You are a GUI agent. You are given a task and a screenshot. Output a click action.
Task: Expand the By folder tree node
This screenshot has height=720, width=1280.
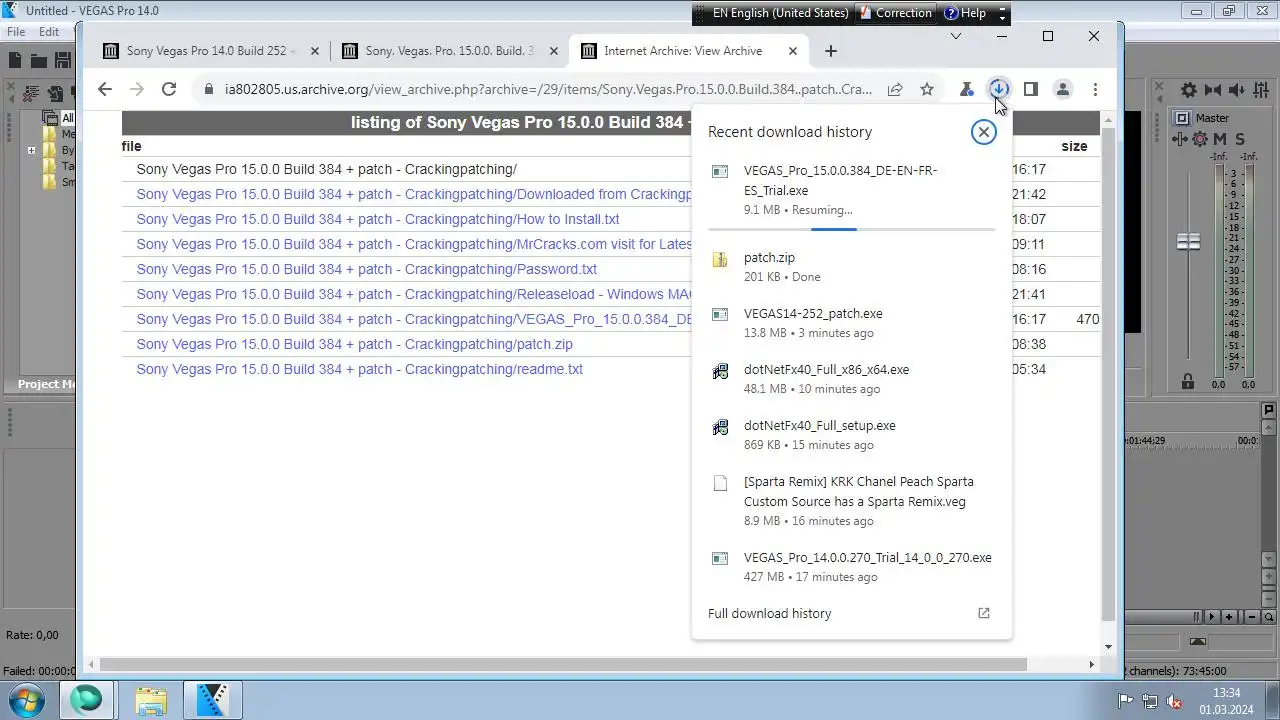click(32, 150)
